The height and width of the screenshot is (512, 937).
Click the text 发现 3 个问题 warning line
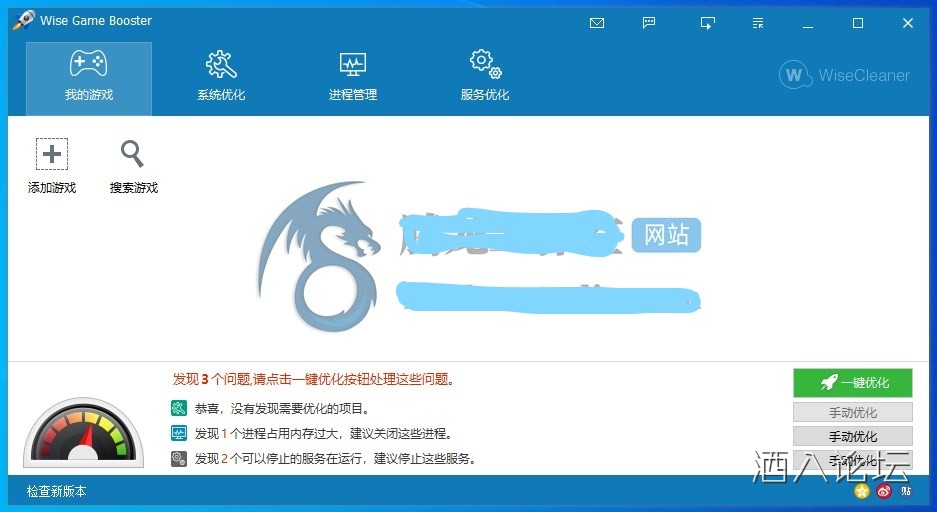click(x=314, y=379)
